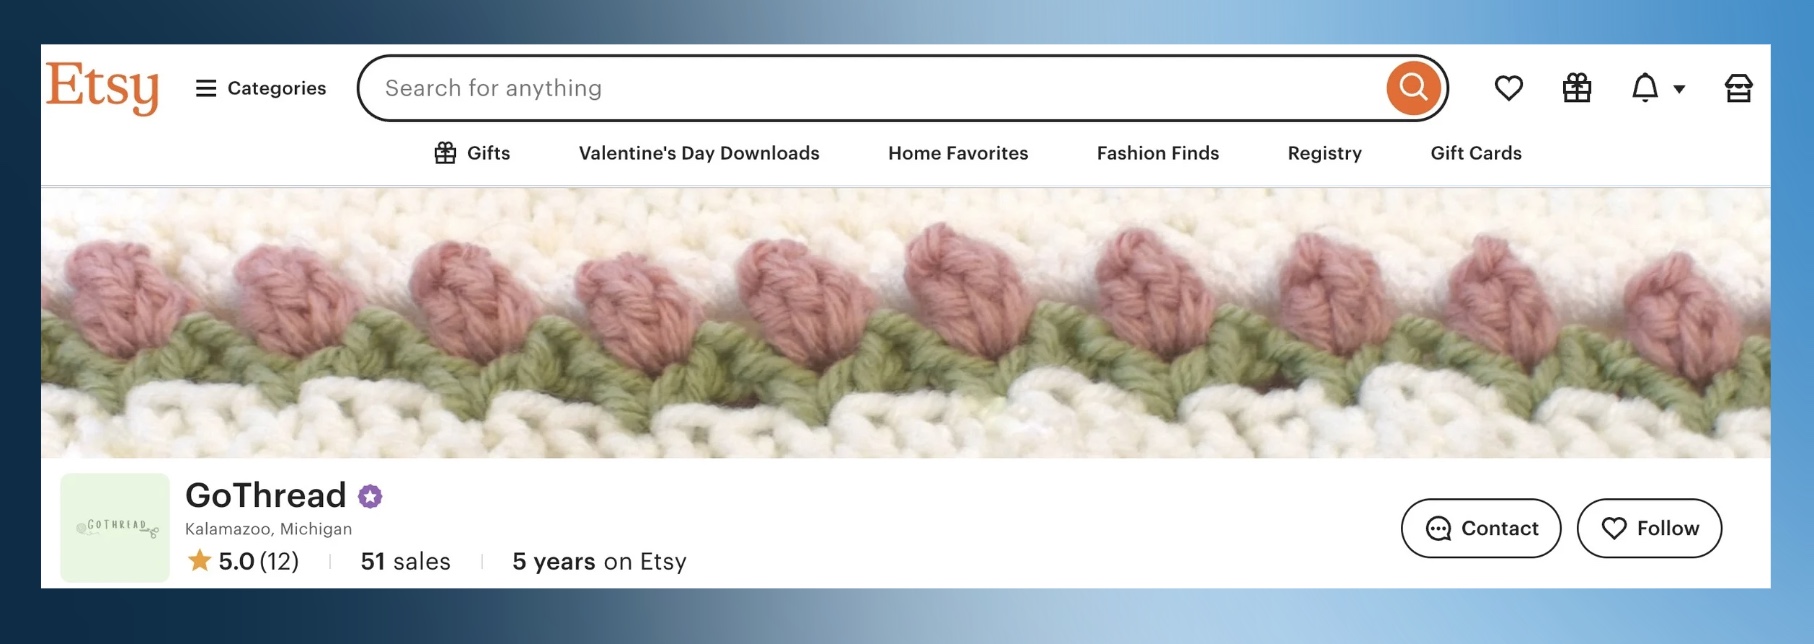Open the Shop Manager storefront icon
Image resolution: width=1814 pixels, height=644 pixels.
point(1738,88)
